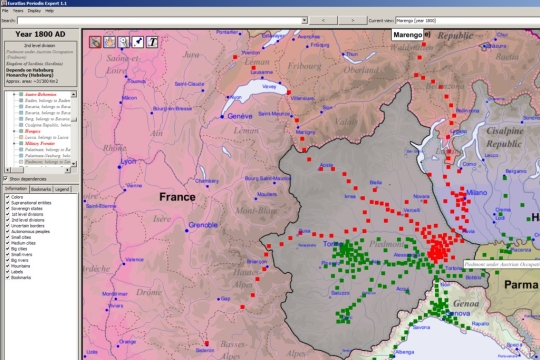Switch to the Legend tab
Image resolution: width=540 pixels, height=360 pixels.
62,189
